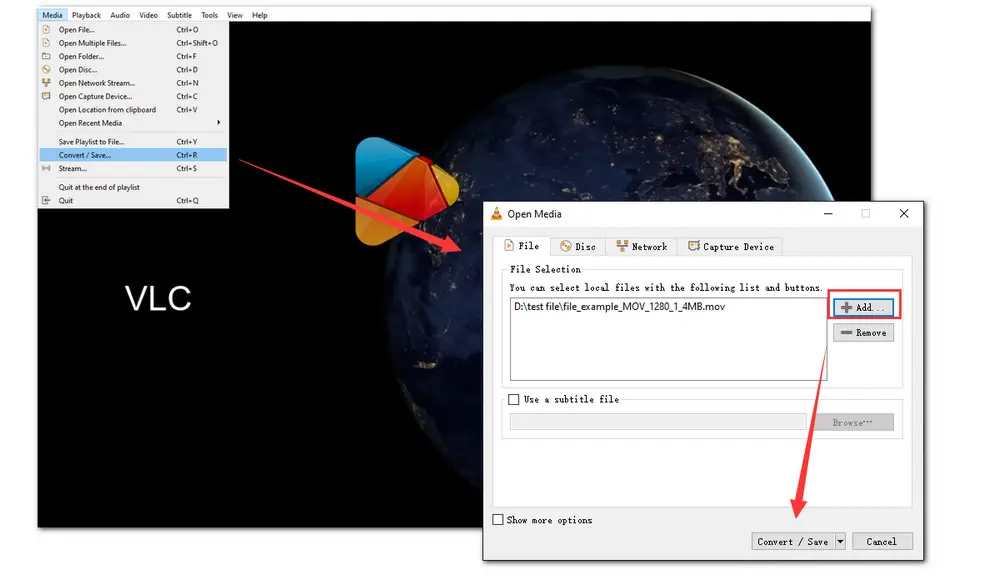Click the subtitle file path field

point(658,422)
